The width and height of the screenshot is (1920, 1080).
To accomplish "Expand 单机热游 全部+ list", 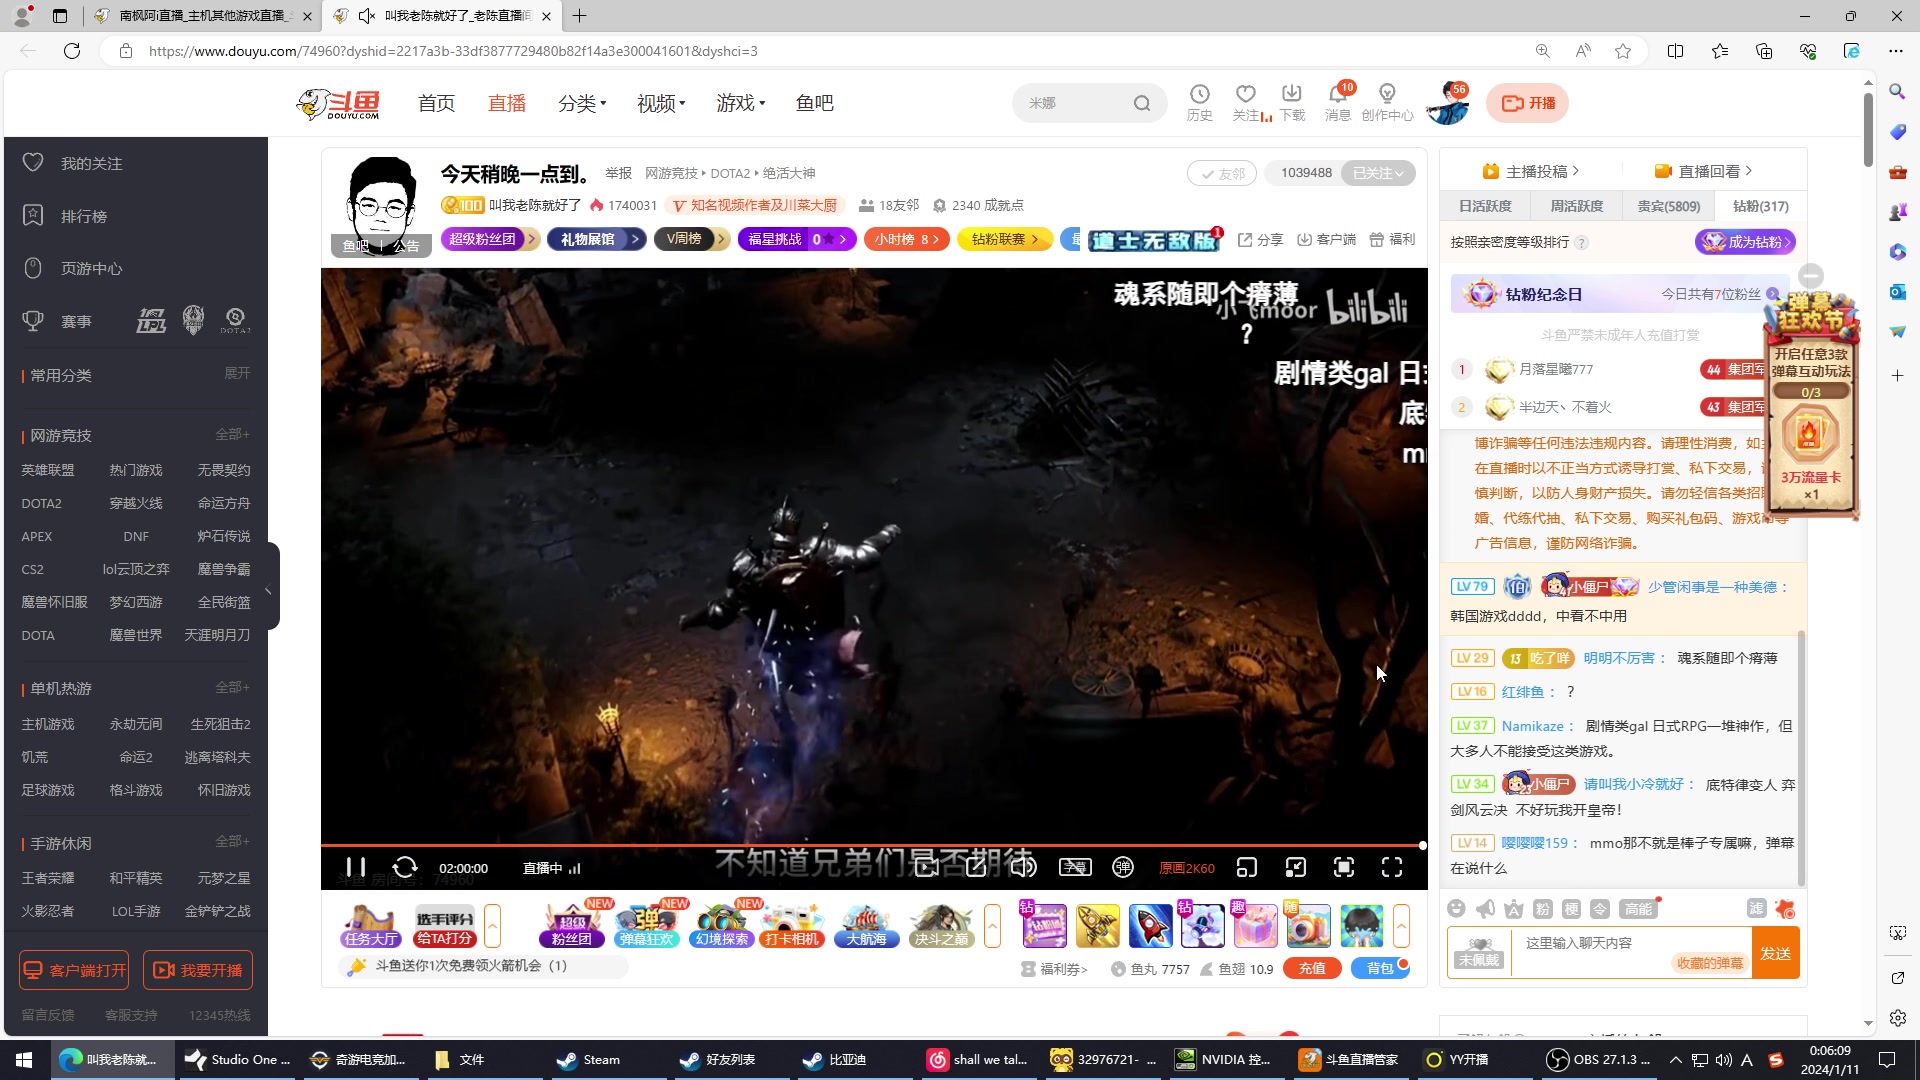I will 233,687.
